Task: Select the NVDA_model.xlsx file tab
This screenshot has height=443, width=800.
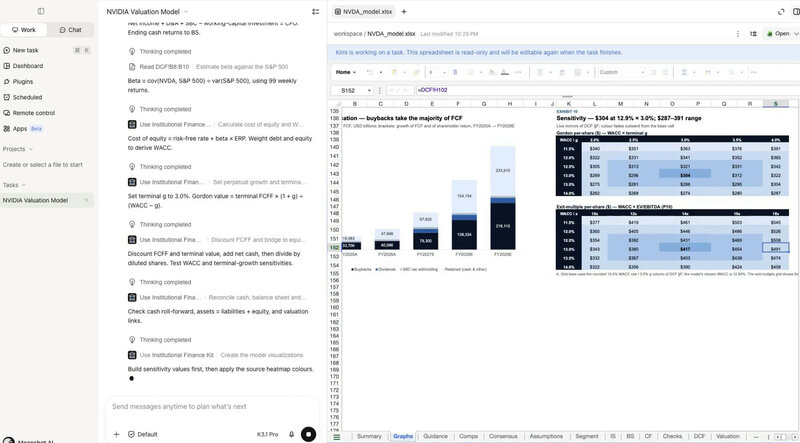Action: [363, 12]
